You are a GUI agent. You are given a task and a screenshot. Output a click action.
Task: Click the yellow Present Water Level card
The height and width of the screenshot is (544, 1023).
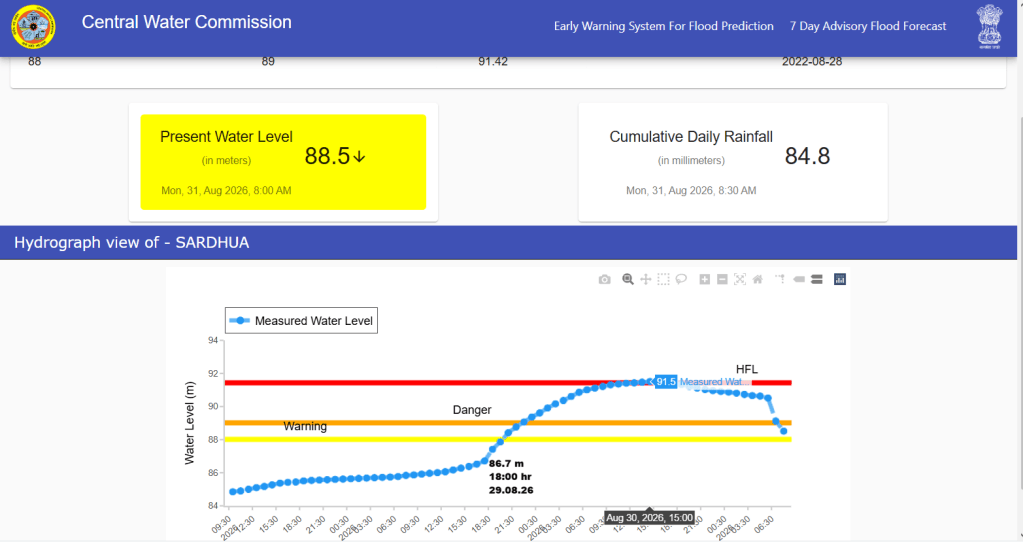pyautogui.click(x=283, y=162)
